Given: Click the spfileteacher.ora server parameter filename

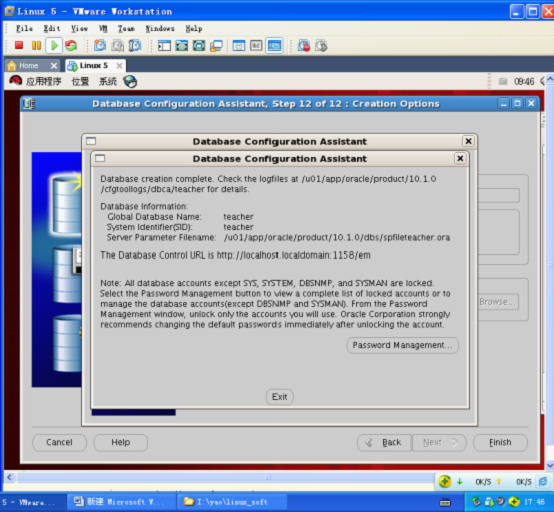Looking at the screenshot, I should tap(337, 237).
